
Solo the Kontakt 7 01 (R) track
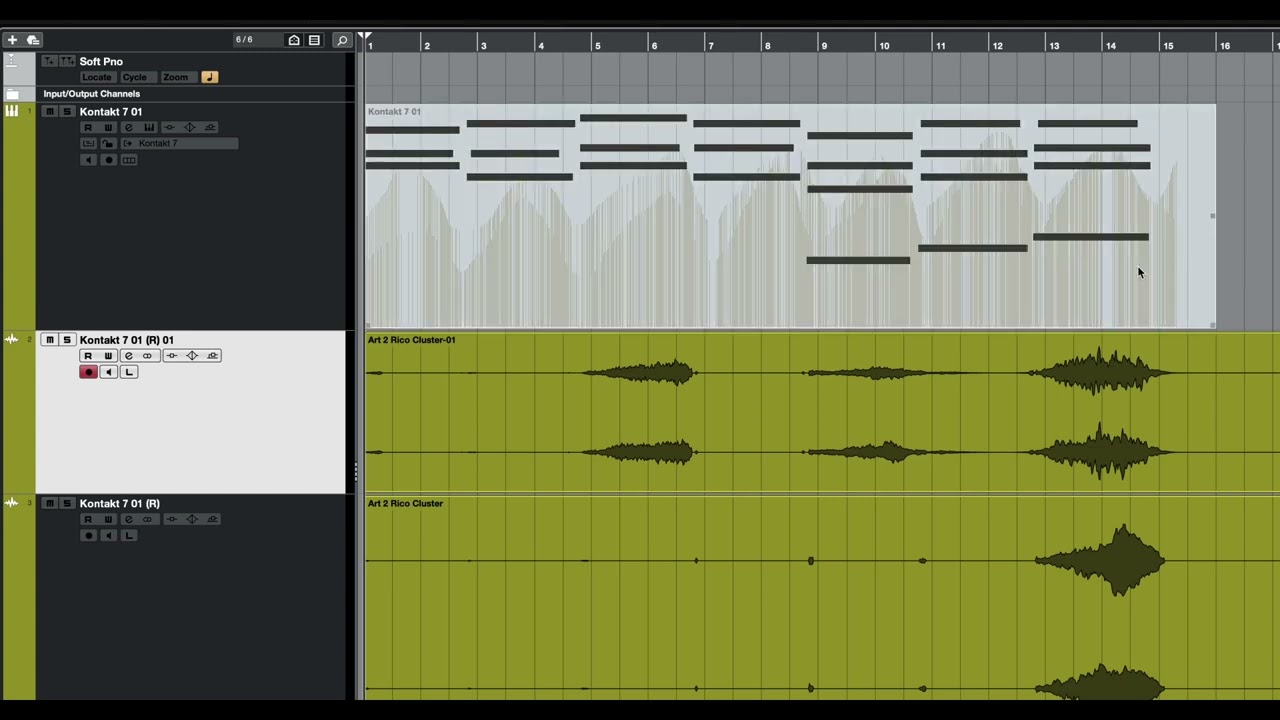67,504
